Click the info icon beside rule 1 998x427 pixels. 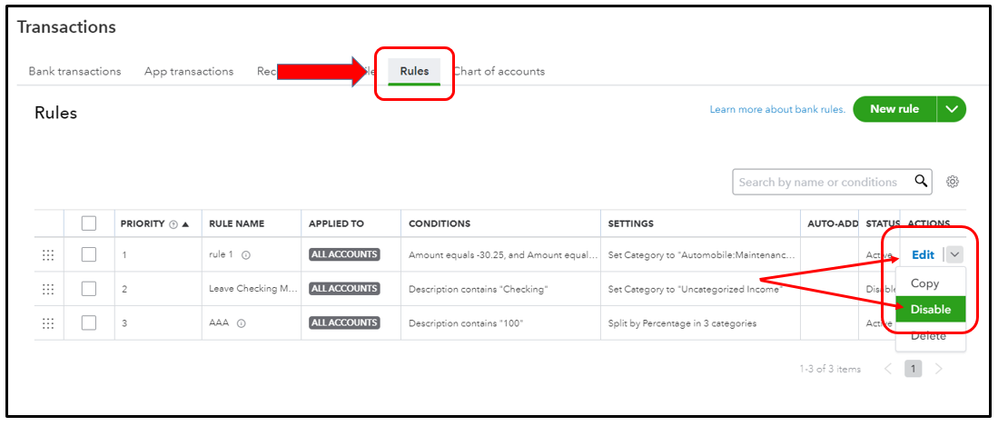[x=246, y=255]
